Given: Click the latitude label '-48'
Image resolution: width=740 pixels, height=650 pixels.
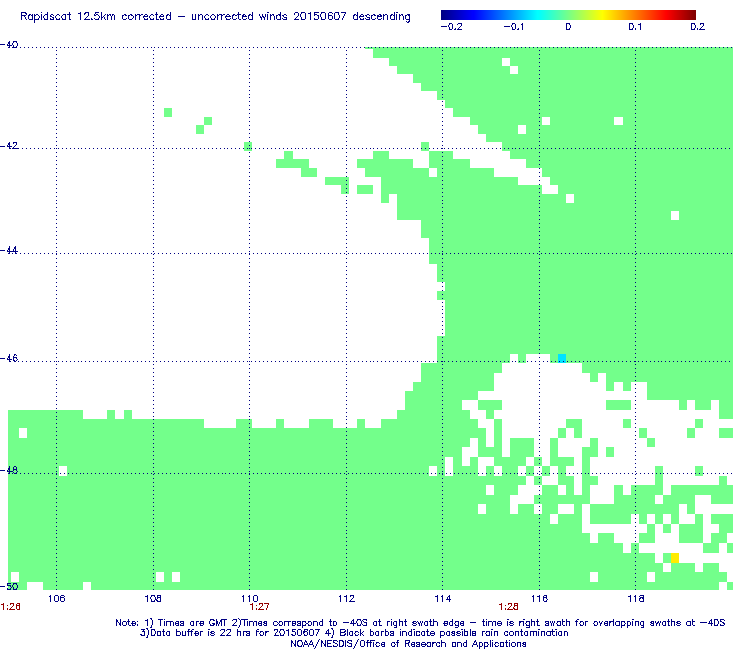Looking at the screenshot, I should [x=9, y=470].
